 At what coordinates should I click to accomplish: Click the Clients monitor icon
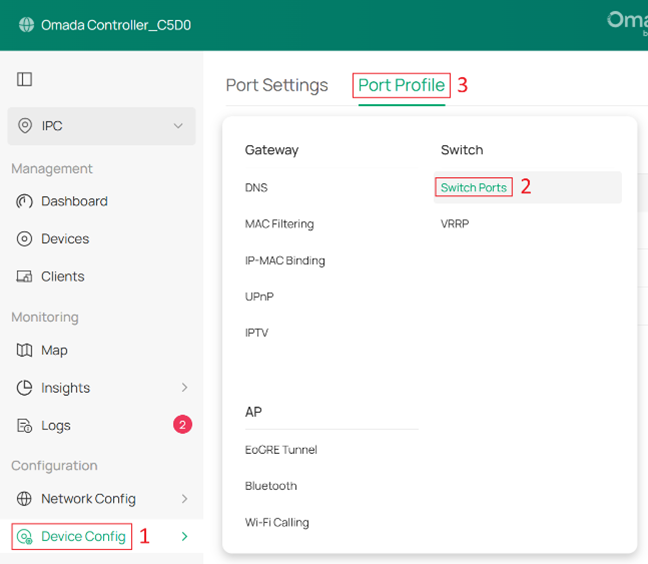pyautogui.click(x=24, y=276)
